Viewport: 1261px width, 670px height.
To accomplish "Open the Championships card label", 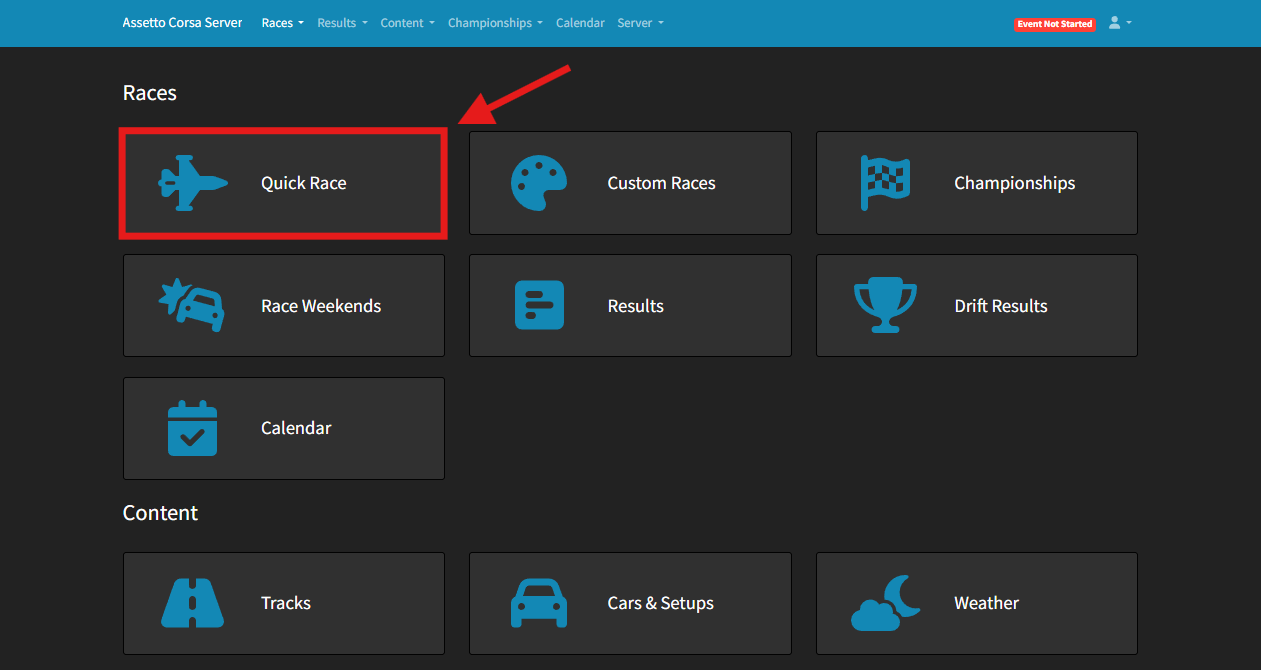I will pyautogui.click(x=1014, y=183).
